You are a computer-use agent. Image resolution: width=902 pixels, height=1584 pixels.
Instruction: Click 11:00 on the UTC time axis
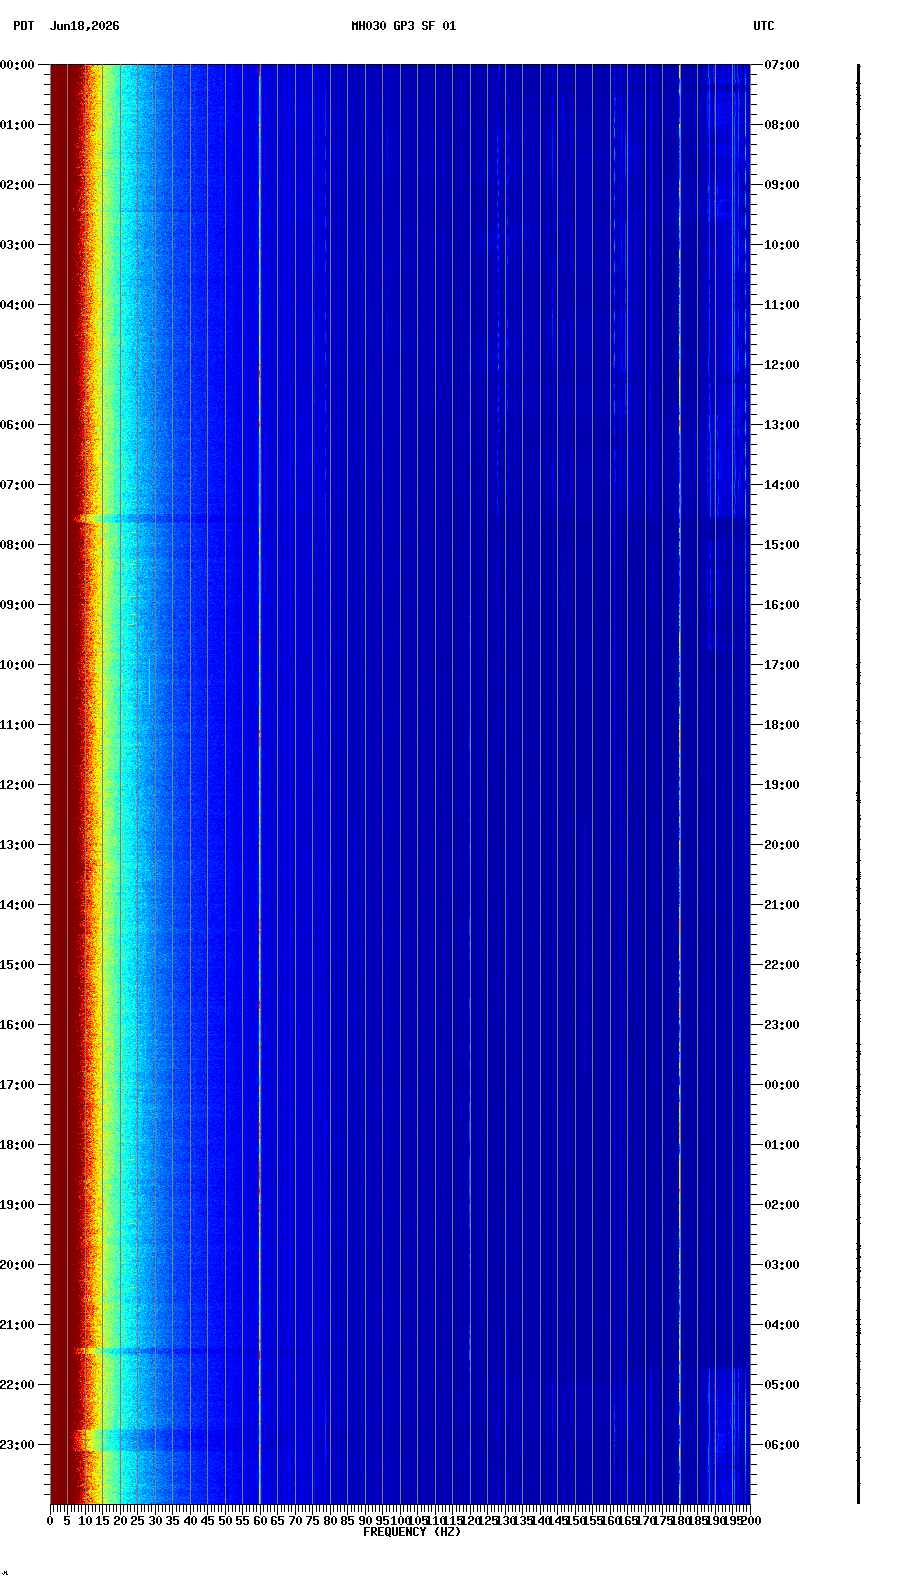(x=782, y=305)
